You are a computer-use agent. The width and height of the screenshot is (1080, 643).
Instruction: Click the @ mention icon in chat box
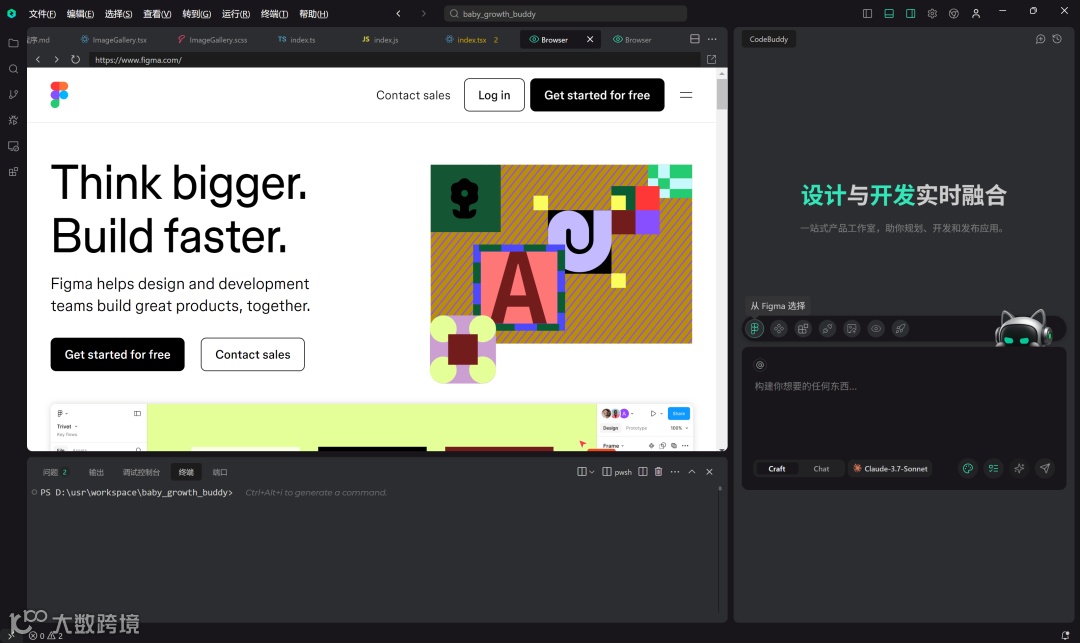(x=760, y=365)
